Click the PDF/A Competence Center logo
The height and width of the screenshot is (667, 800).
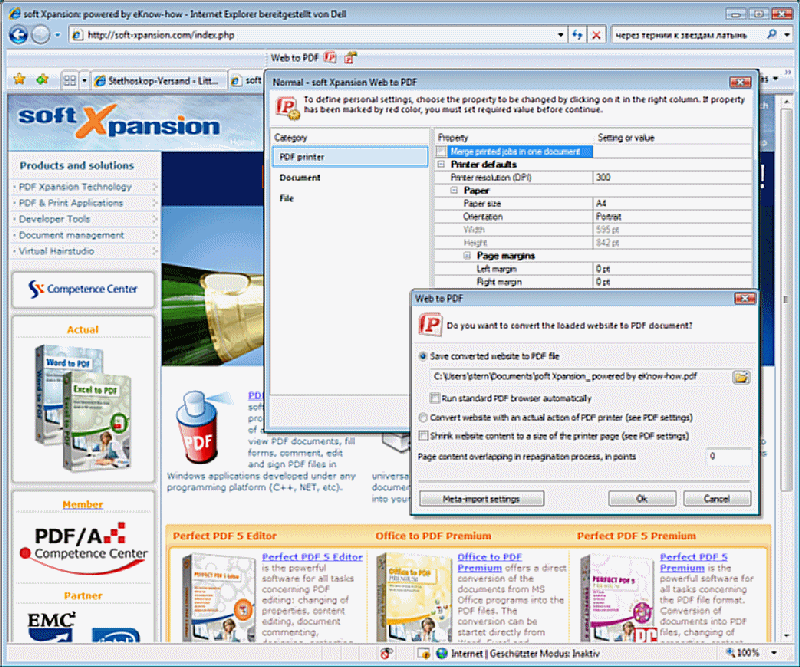click(83, 547)
